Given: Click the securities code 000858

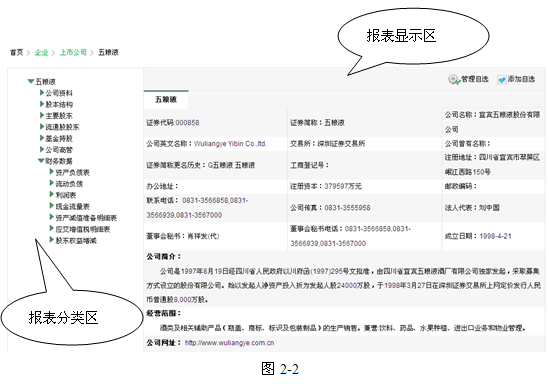Looking at the screenshot, I should click(187, 123).
